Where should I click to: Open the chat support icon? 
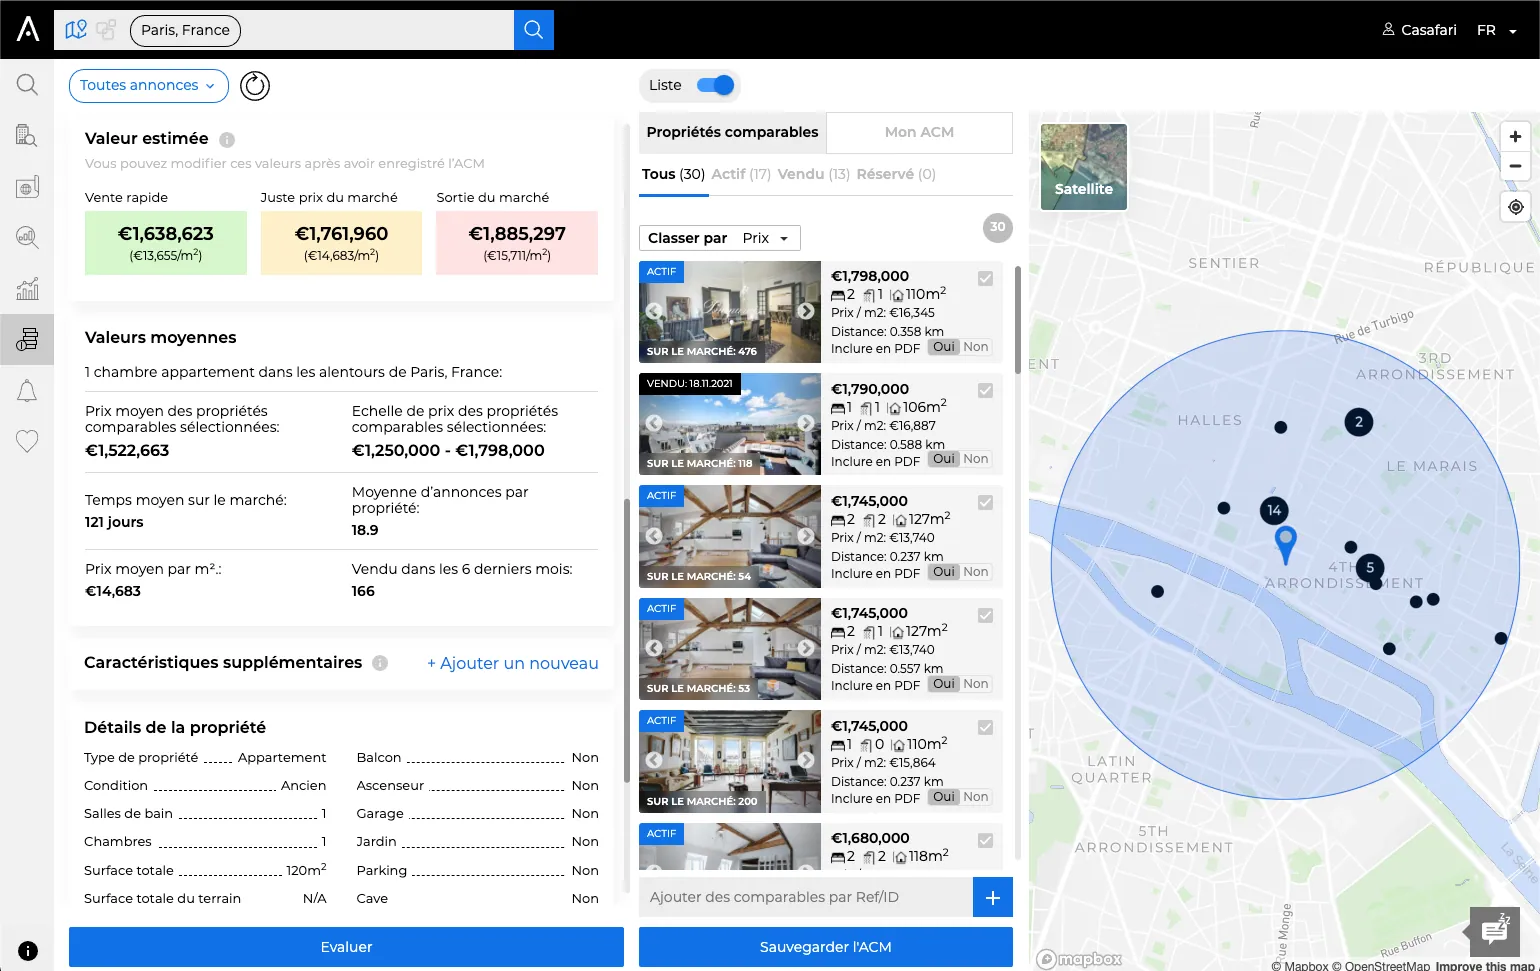[1496, 930]
